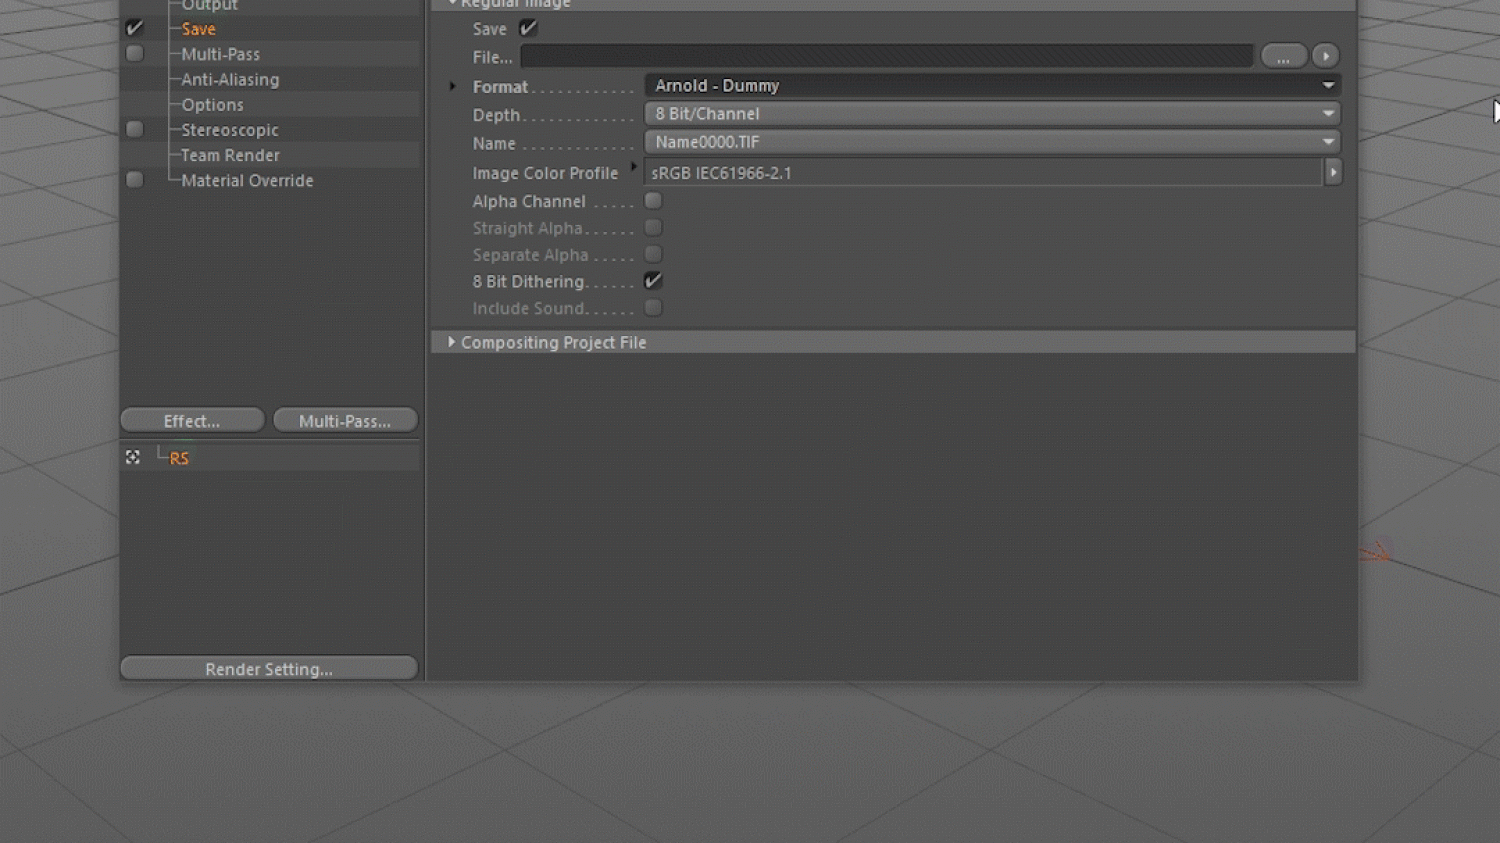Enable the Stereoscopic checkbox in sidebar
Image resolution: width=1500 pixels, height=843 pixels.
pos(135,129)
